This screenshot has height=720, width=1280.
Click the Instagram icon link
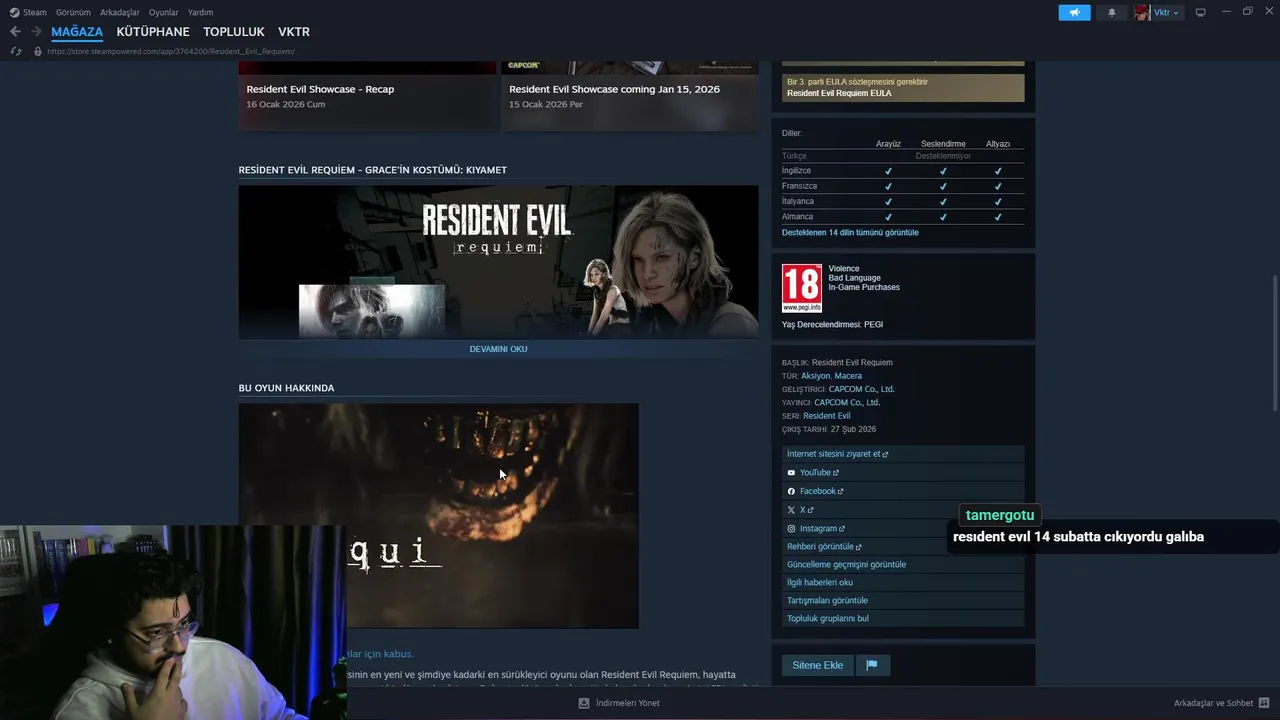coord(791,529)
